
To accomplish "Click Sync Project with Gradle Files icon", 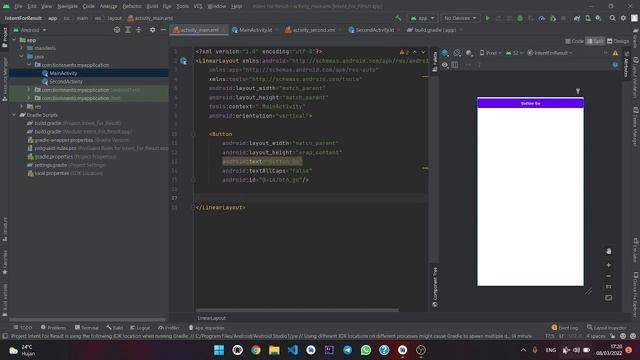I will [577, 18].
